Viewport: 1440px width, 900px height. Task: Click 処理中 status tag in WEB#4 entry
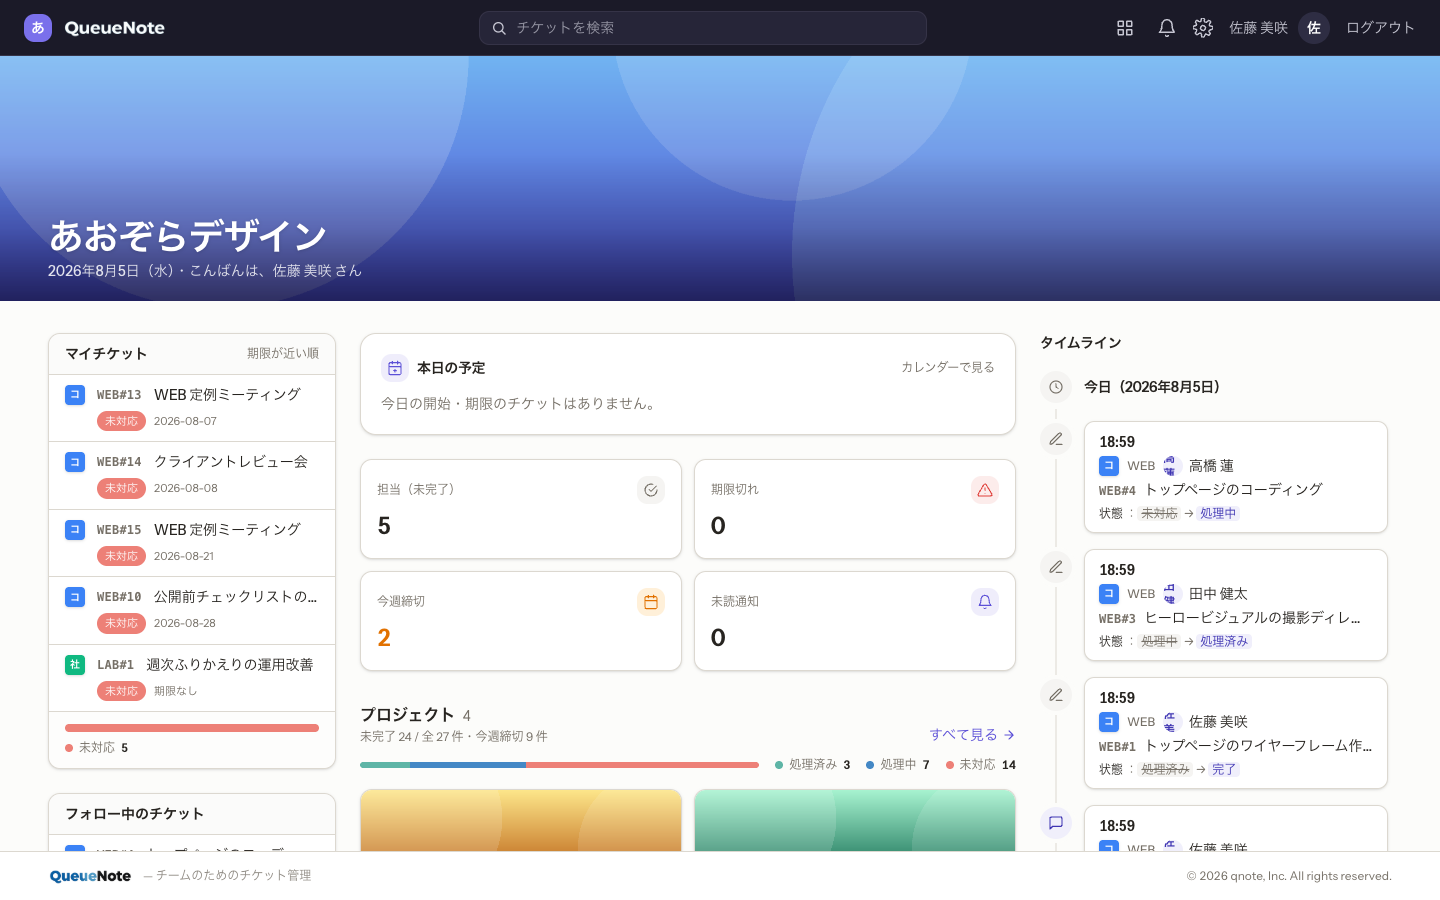click(x=1218, y=513)
